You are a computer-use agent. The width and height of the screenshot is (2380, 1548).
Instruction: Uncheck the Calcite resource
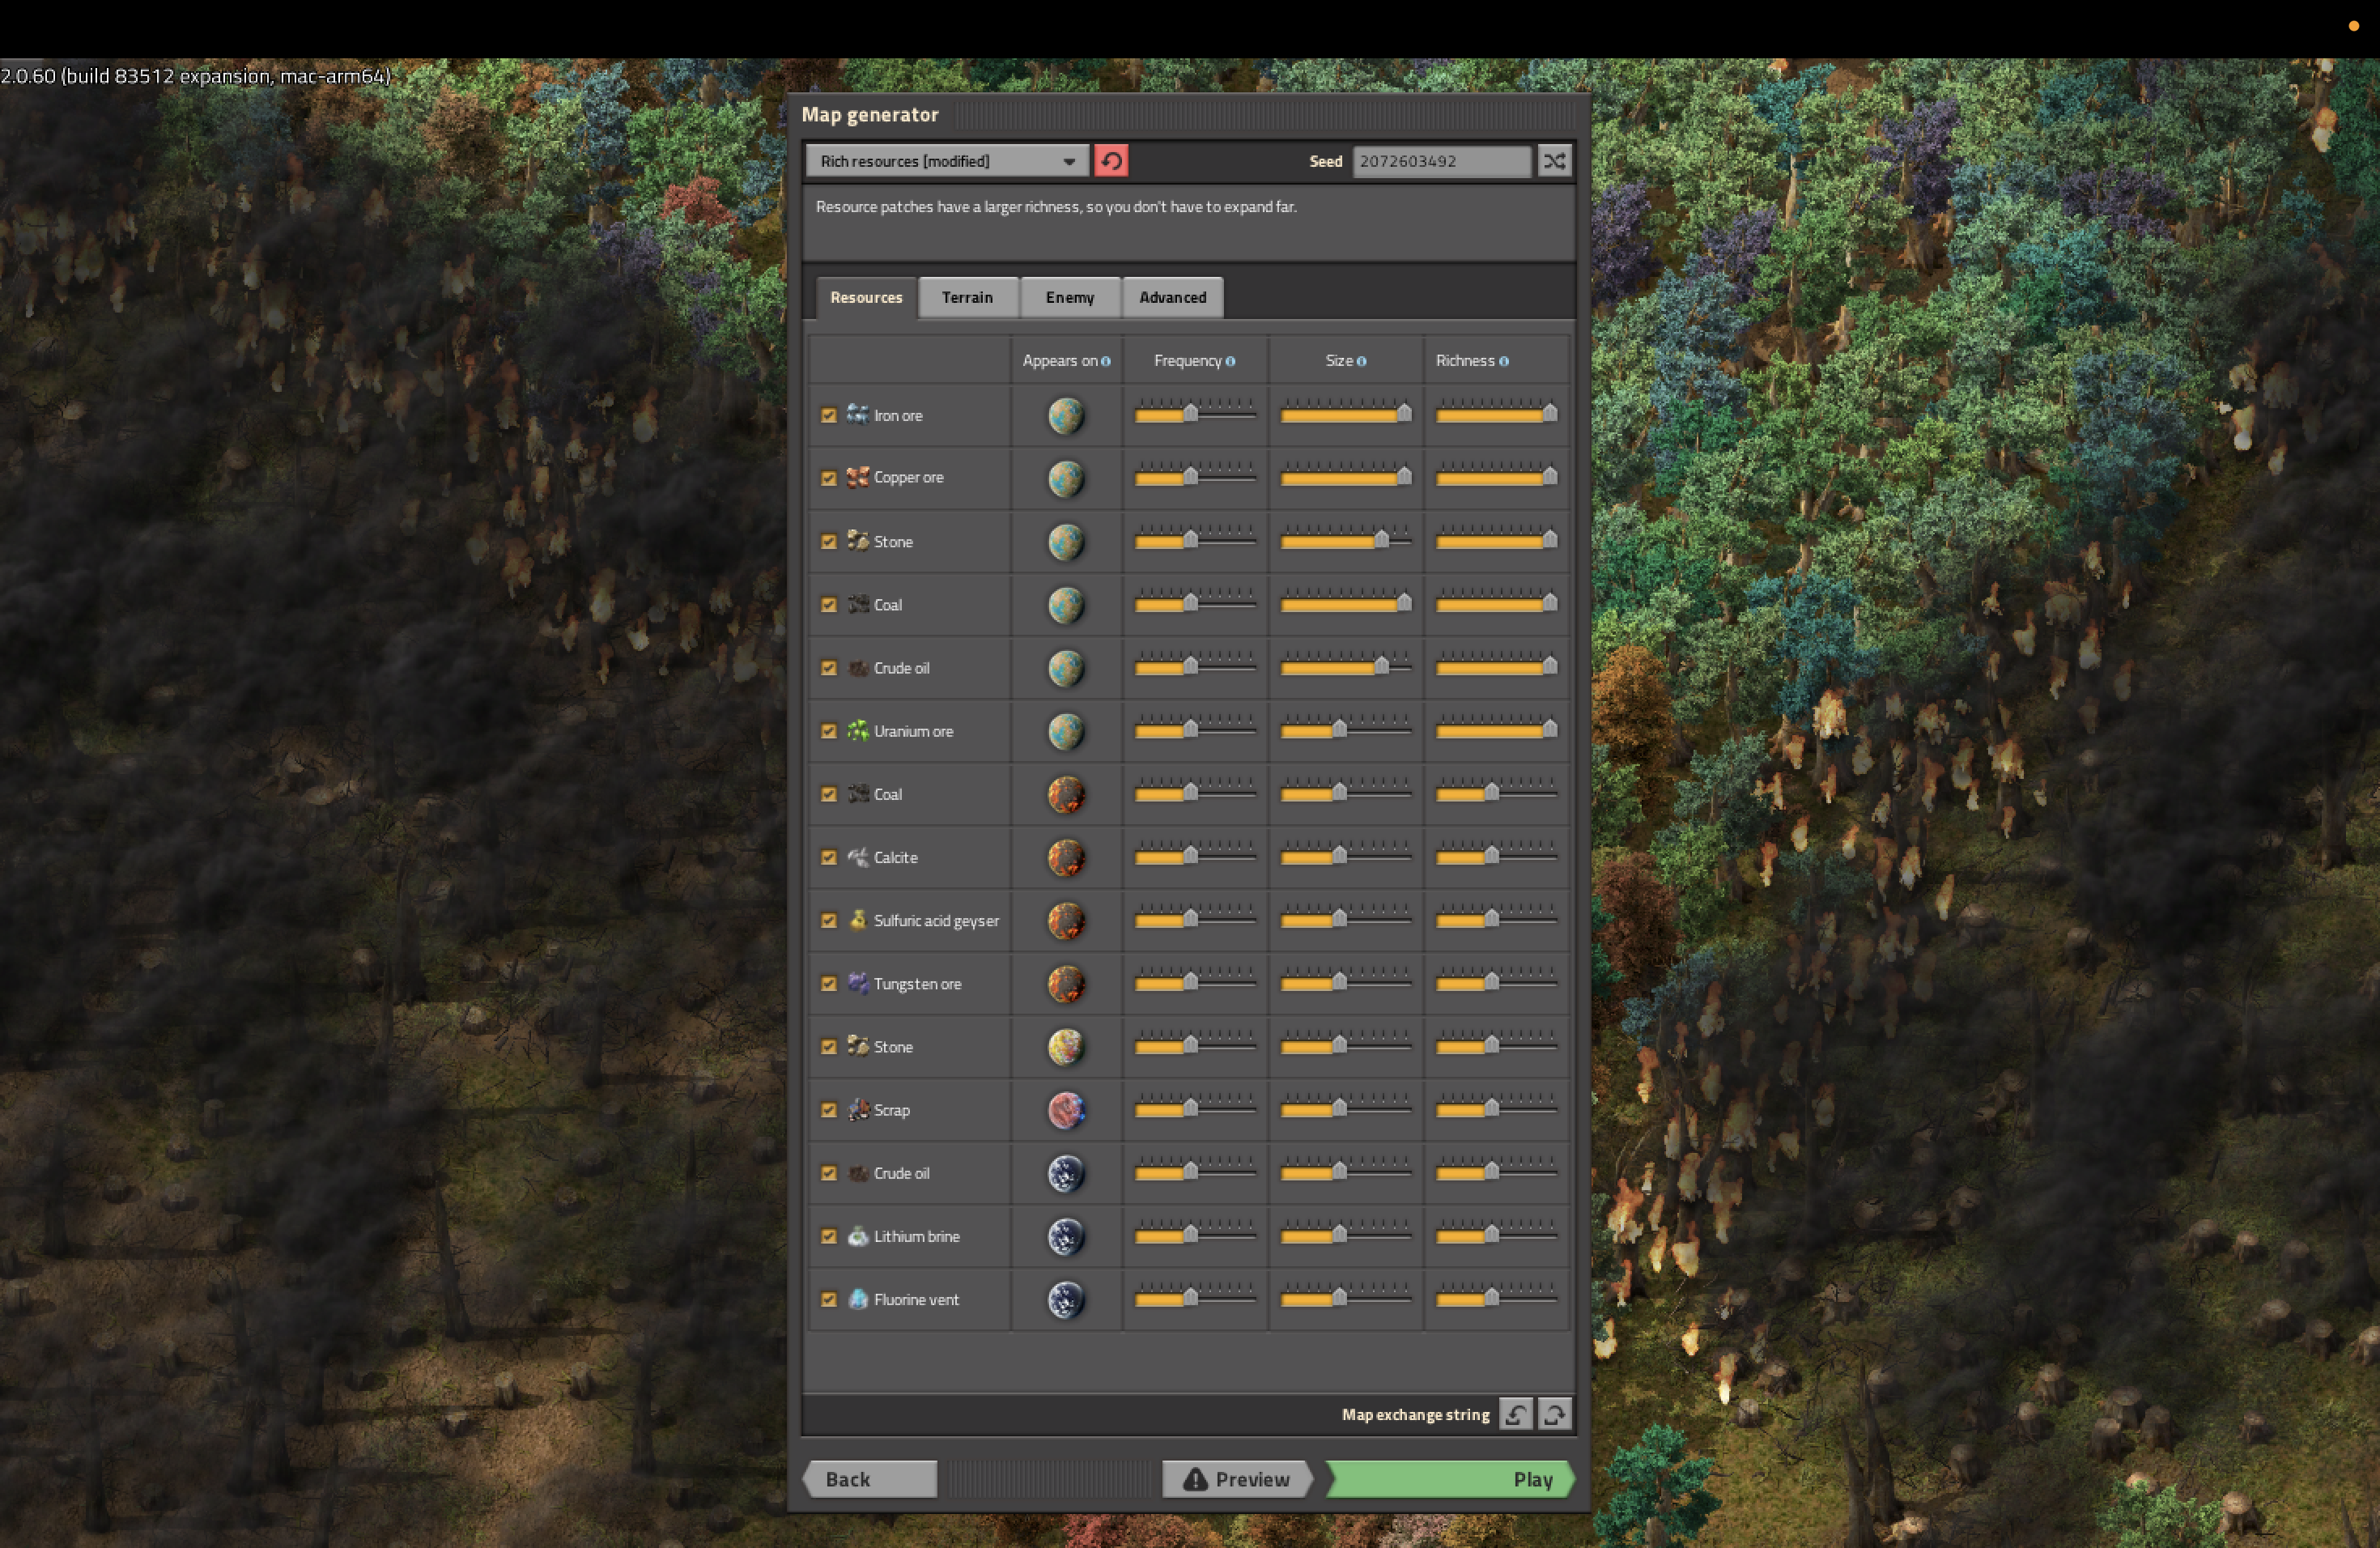click(828, 857)
